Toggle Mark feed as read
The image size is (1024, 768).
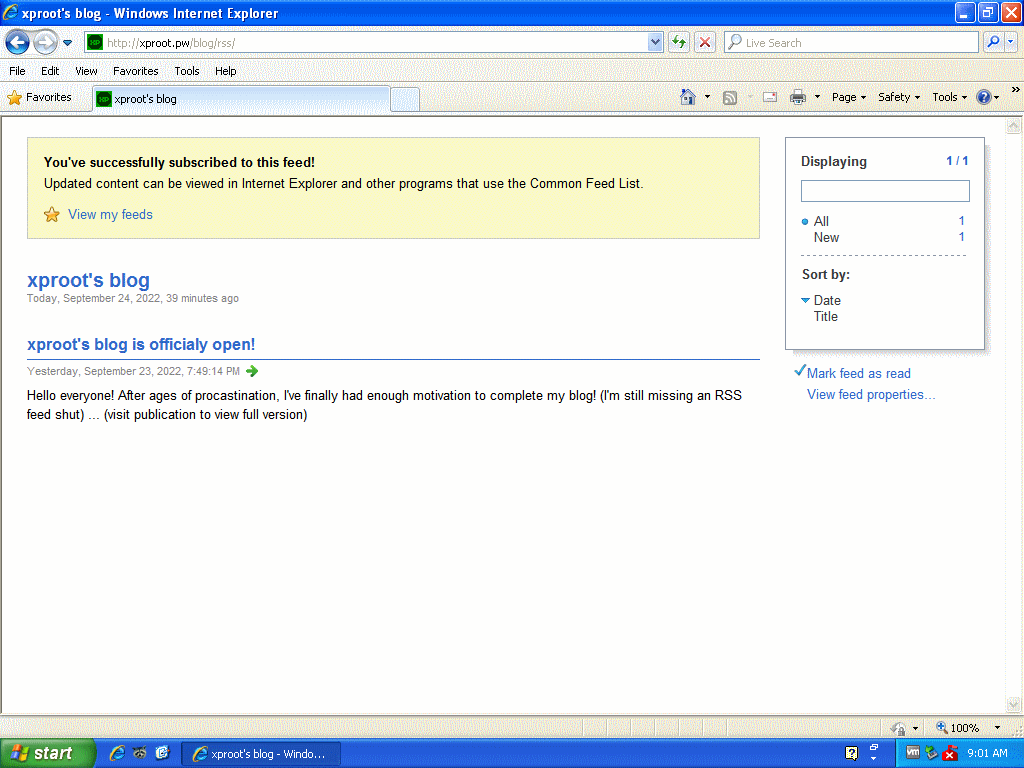tap(860, 372)
